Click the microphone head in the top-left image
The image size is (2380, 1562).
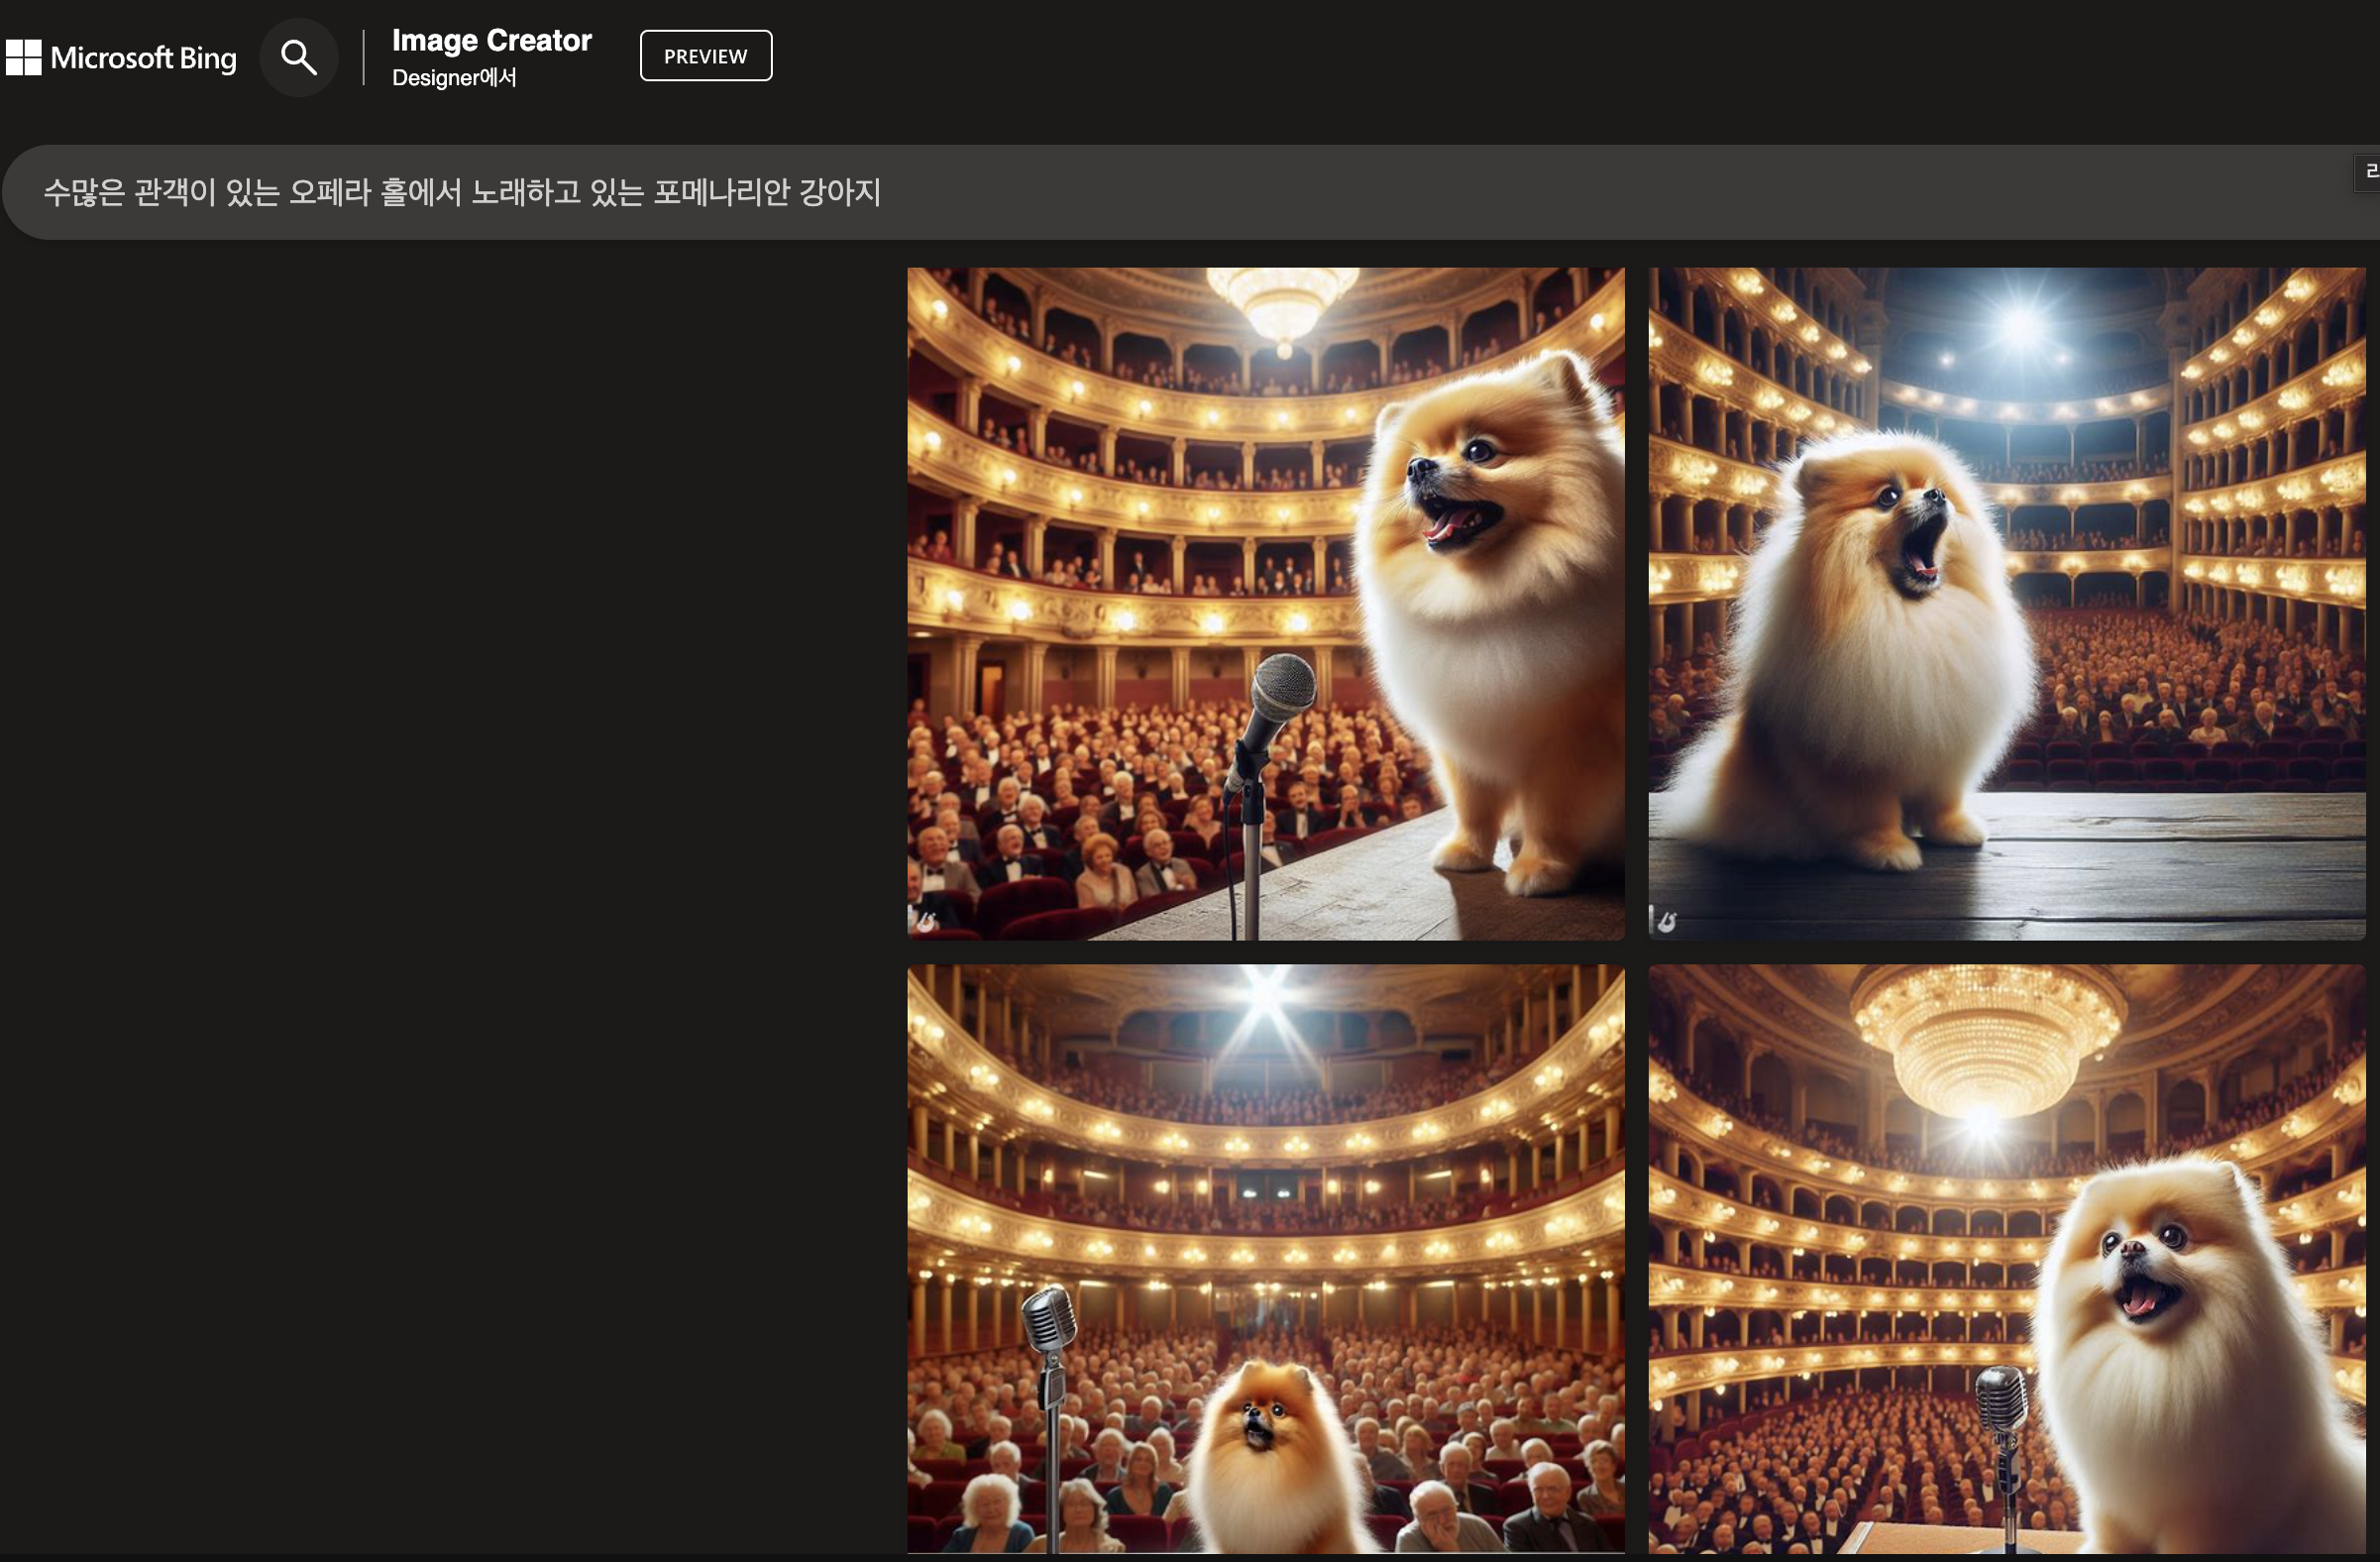click(x=1283, y=686)
